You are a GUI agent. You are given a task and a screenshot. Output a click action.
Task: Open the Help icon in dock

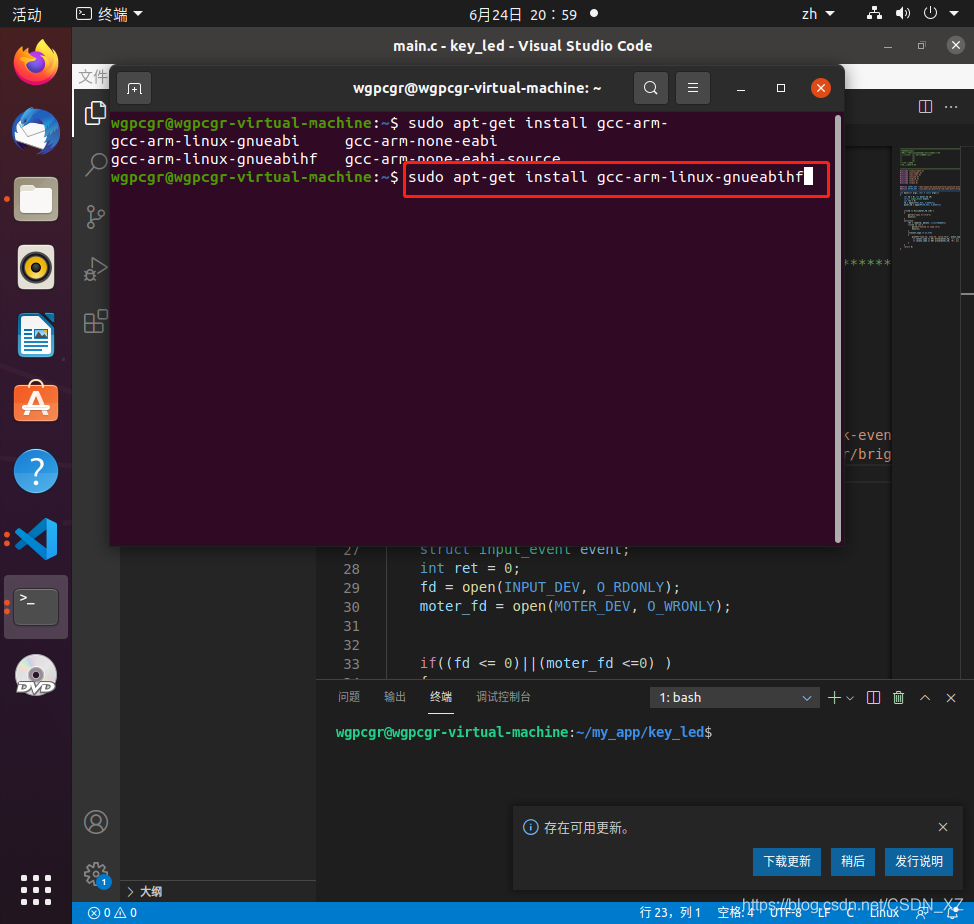(36, 471)
